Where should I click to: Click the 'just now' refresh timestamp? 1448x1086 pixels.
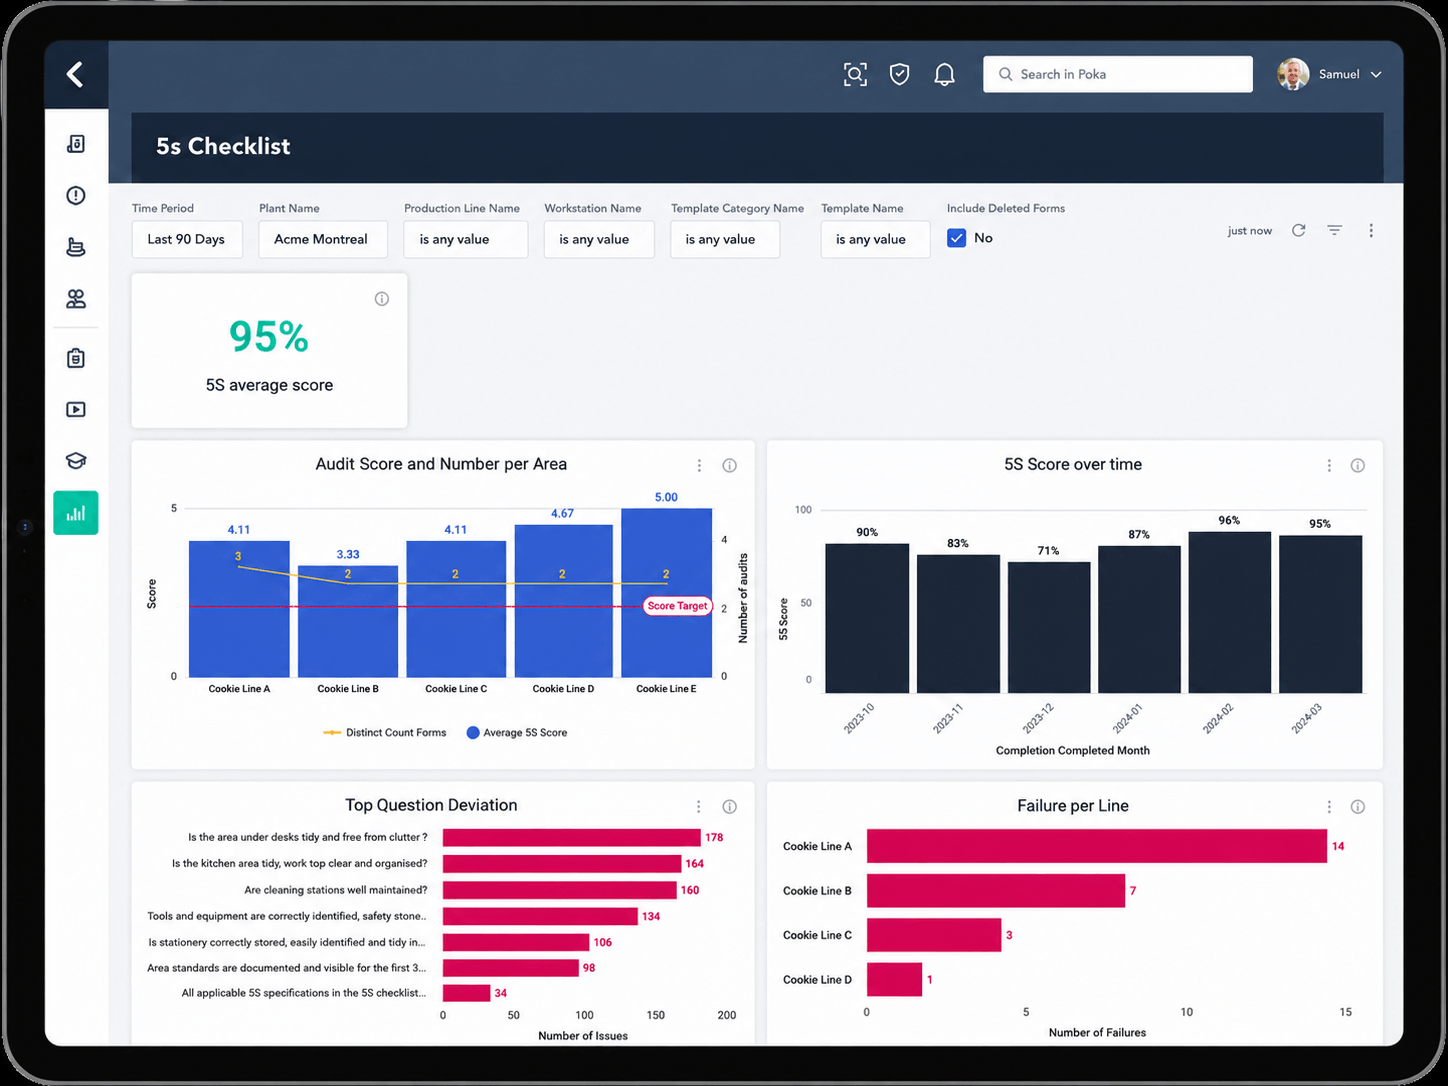[1250, 231]
